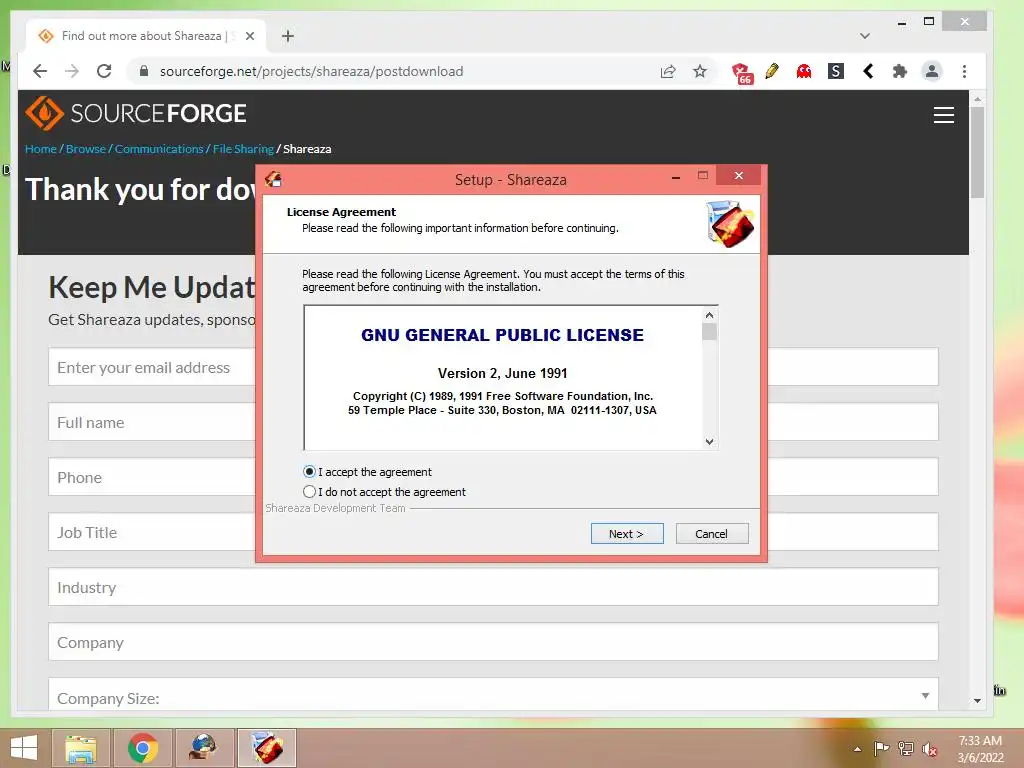Open File Explorer from the taskbar
Image resolution: width=1024 pixels, height=768 pixels.
(81, 748)
